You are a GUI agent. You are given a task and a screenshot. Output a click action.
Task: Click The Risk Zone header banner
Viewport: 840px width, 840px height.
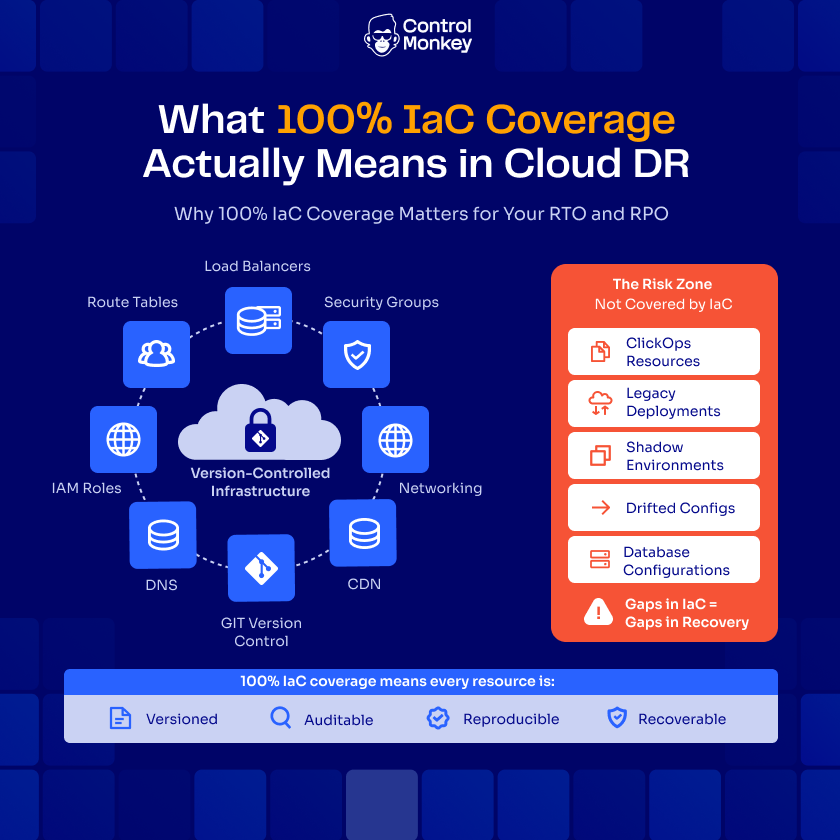(663, 293)
